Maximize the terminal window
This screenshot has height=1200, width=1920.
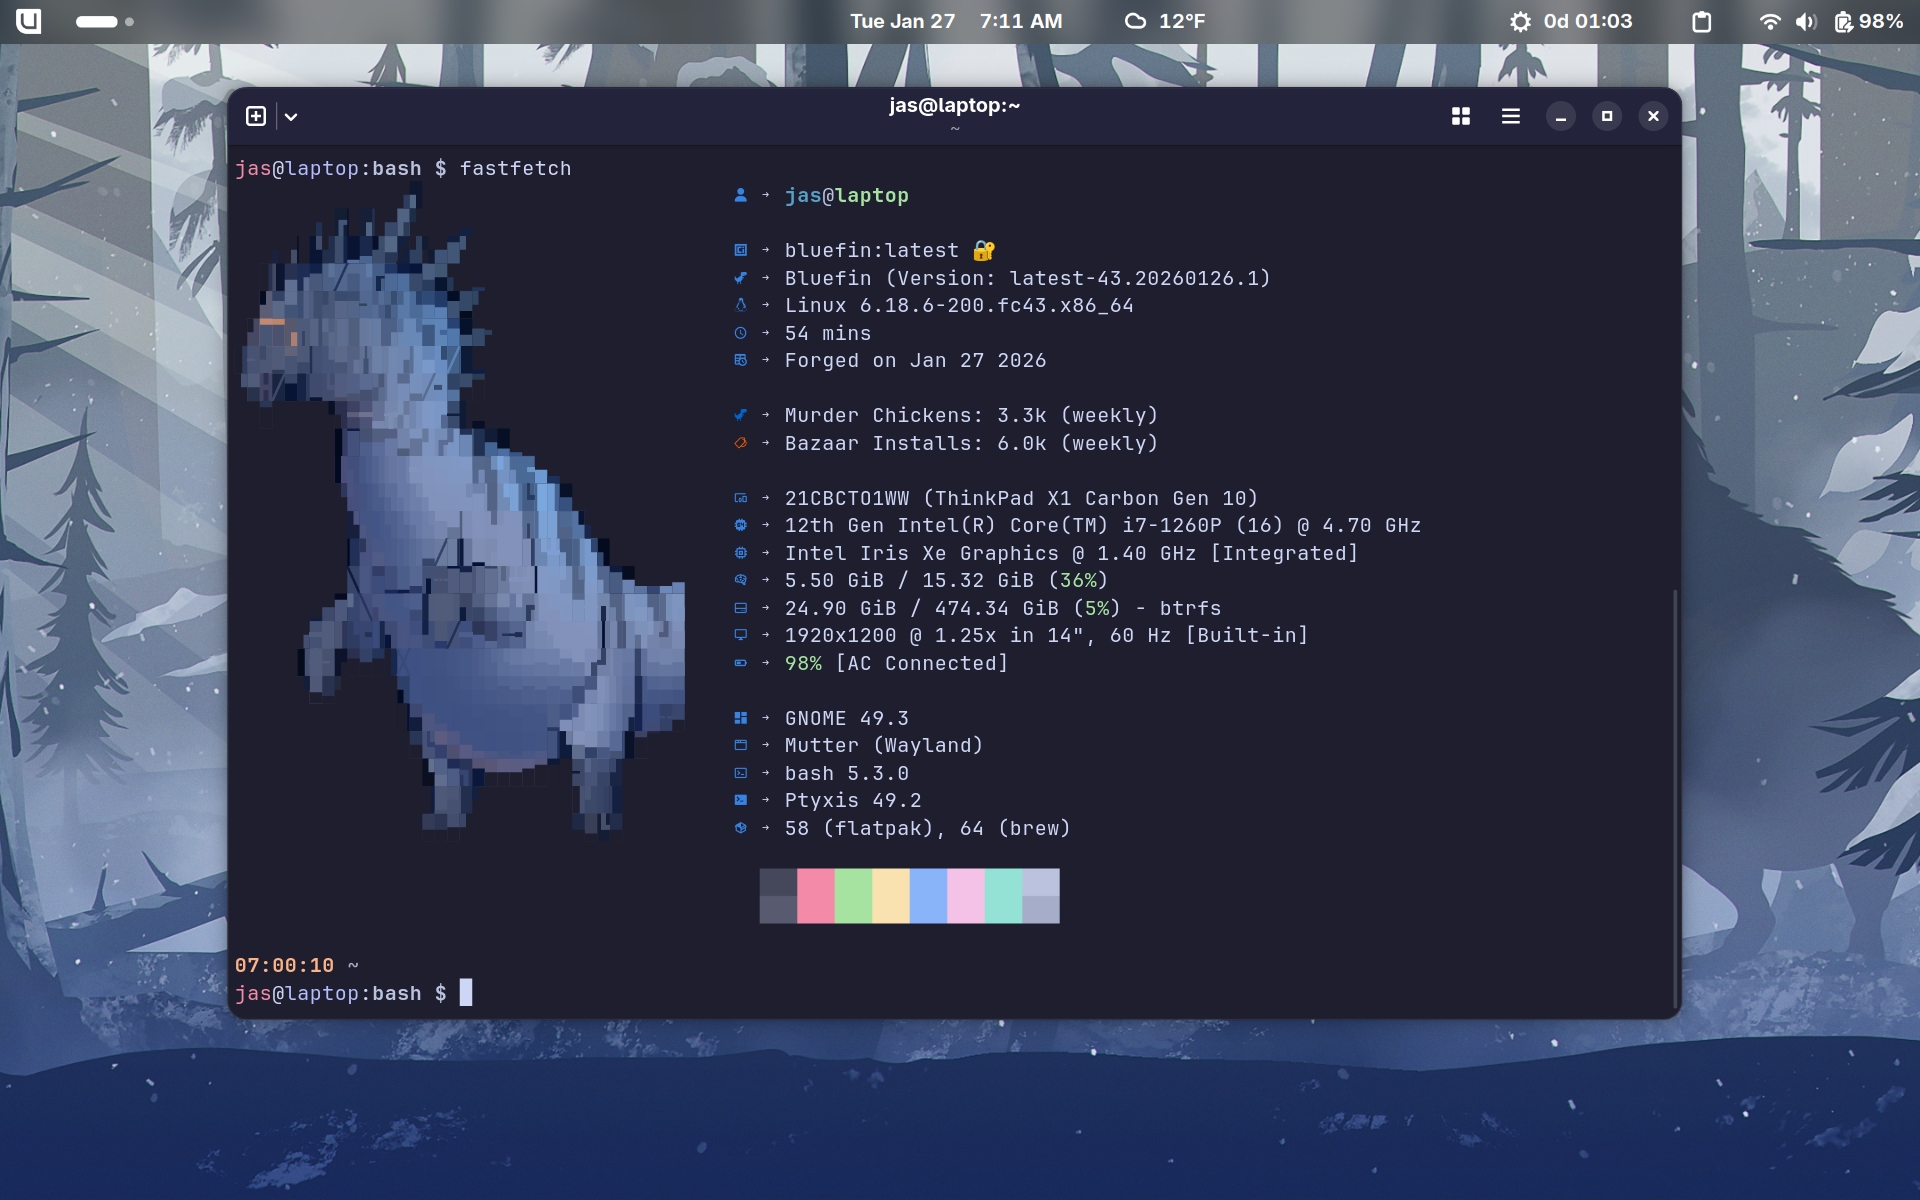1606,116
